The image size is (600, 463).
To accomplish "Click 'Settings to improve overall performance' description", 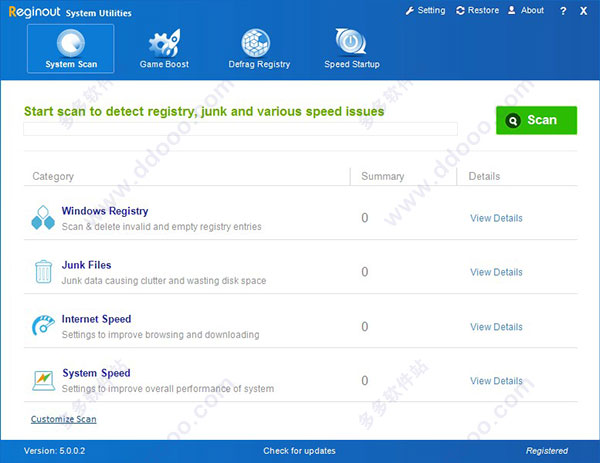I will click(168, 389).
